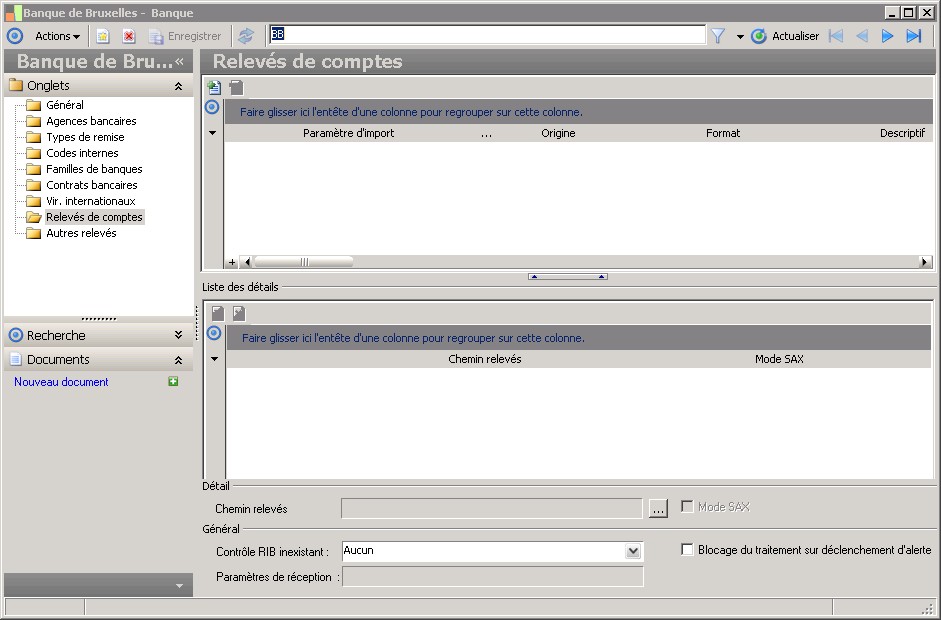
Task: Click the blue circle icon beside upper grid
Action: tap(212, 107)
